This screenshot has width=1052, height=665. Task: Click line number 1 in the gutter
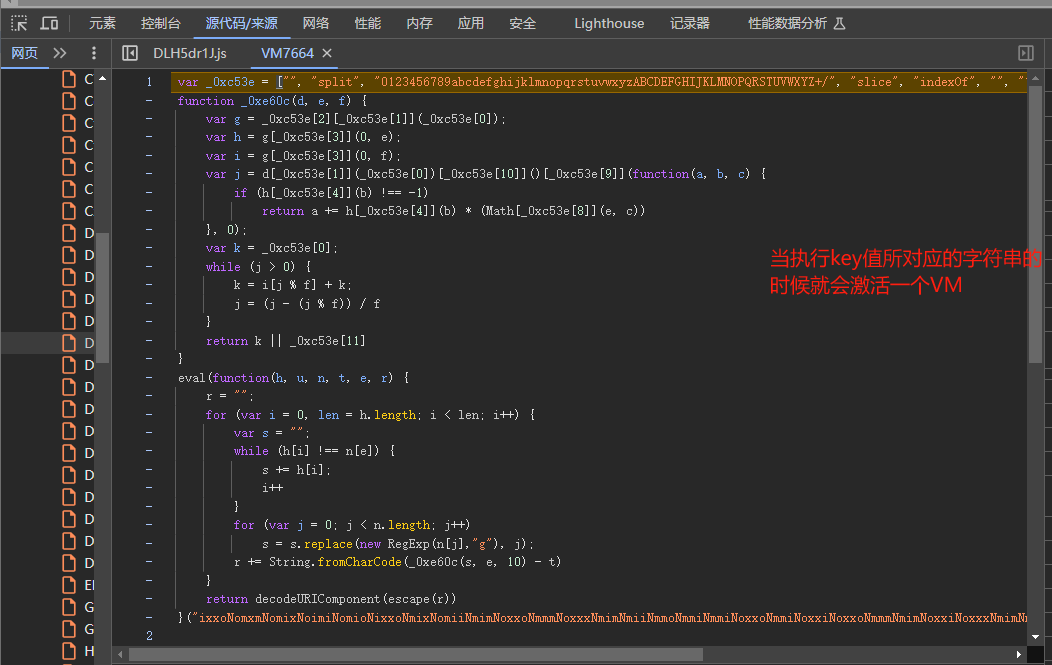coord(149,82)
